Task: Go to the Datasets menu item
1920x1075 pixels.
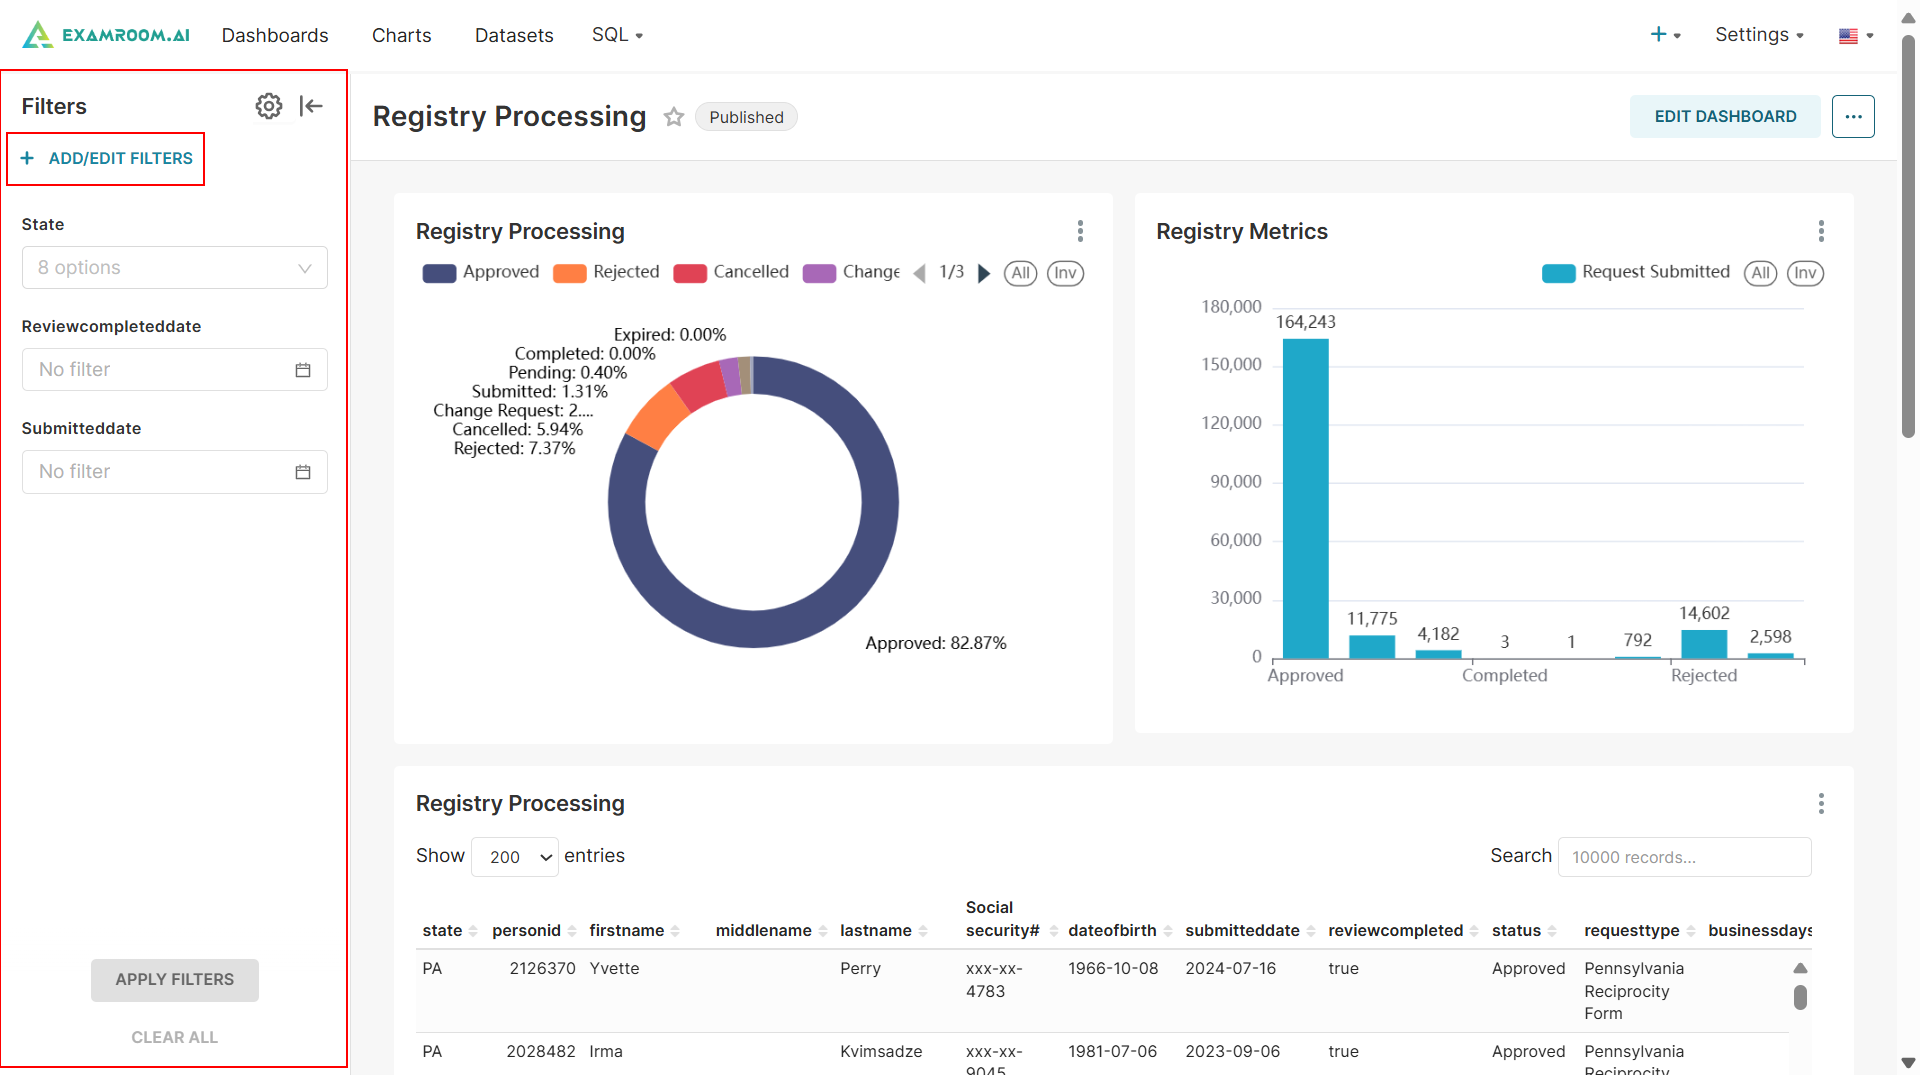Action: click(x=514, y=35)
